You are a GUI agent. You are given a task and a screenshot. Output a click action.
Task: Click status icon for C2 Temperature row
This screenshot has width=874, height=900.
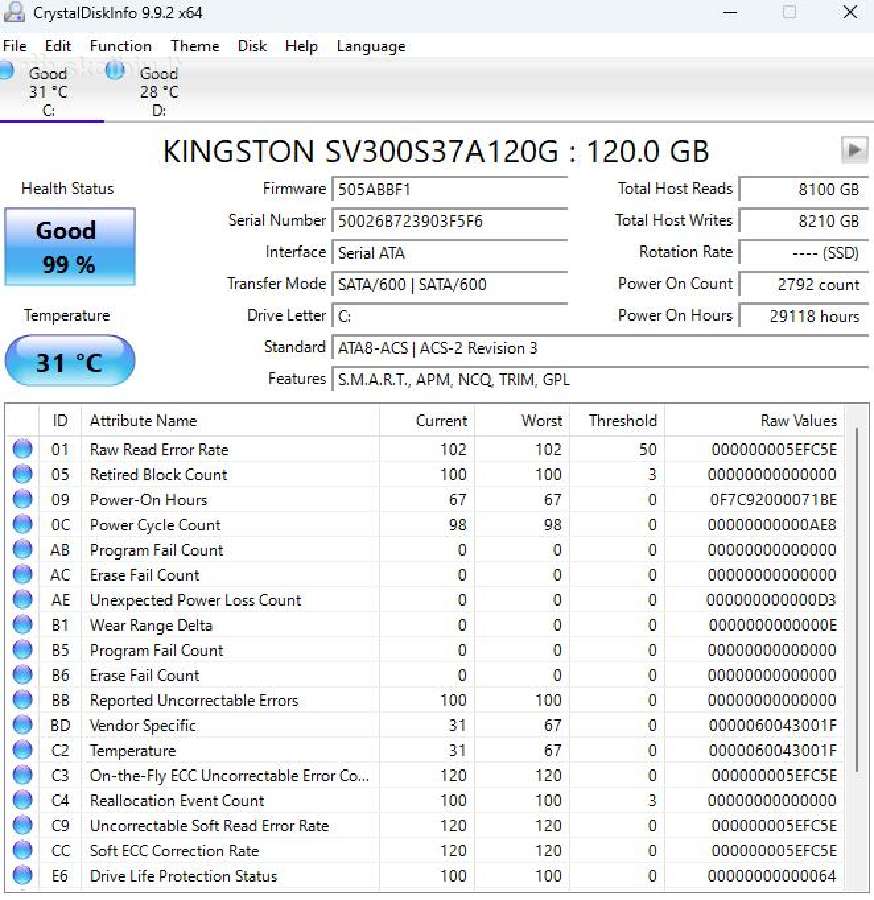22,750
